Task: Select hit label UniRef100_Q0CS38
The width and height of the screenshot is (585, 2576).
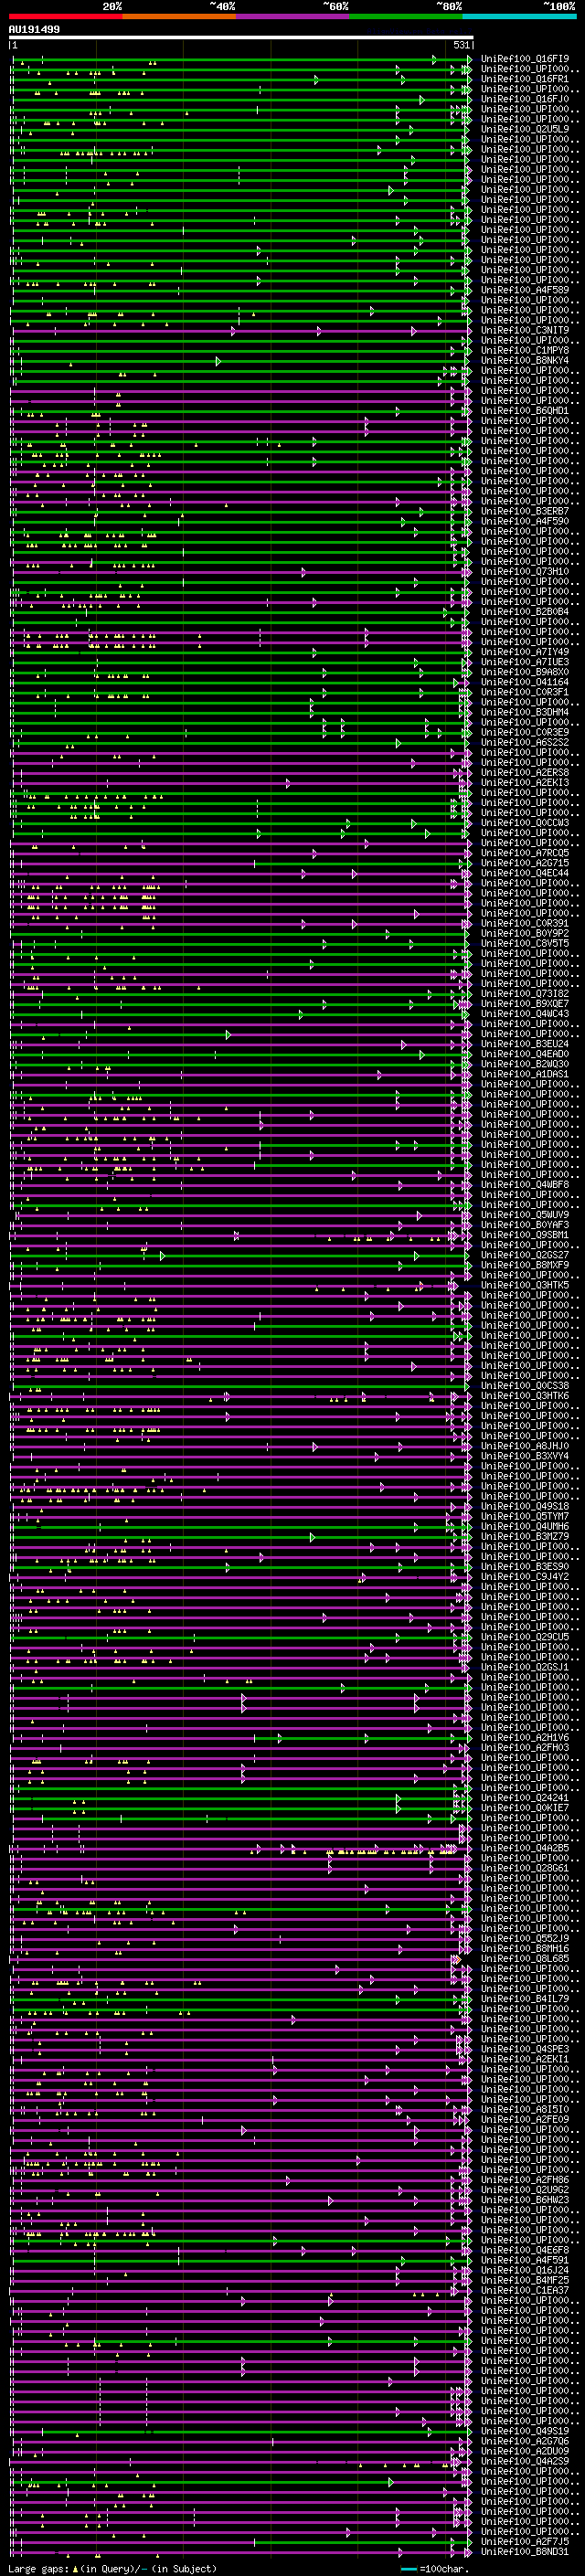Action: (x=525, y=1386)
